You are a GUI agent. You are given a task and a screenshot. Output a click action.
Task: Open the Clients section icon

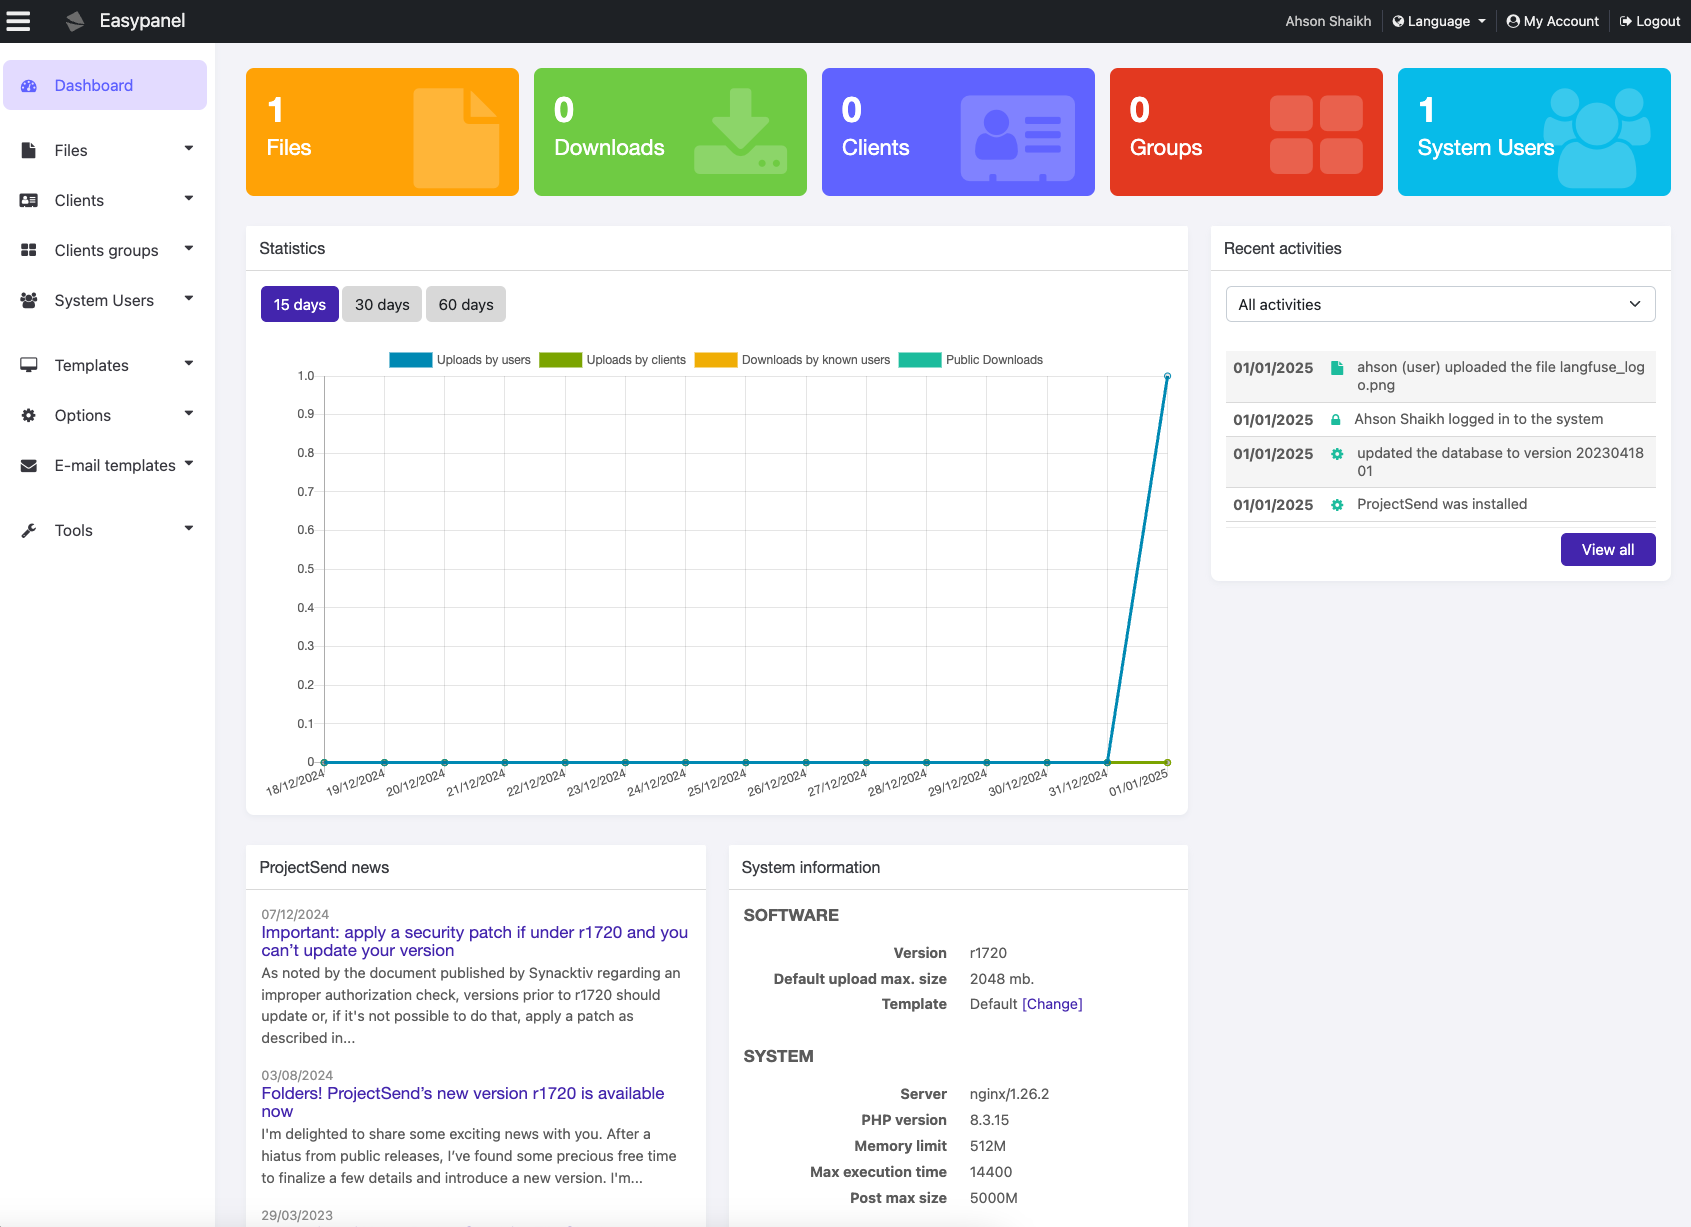click(x=28, y=199)
